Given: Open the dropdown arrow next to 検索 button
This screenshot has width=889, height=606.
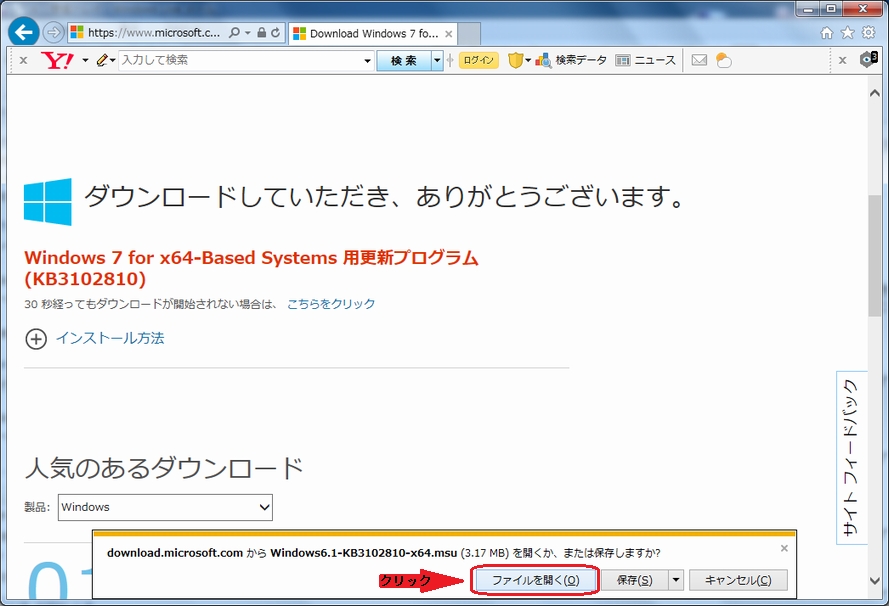Looking at the screenshot, I should click(x=437, y=60).
